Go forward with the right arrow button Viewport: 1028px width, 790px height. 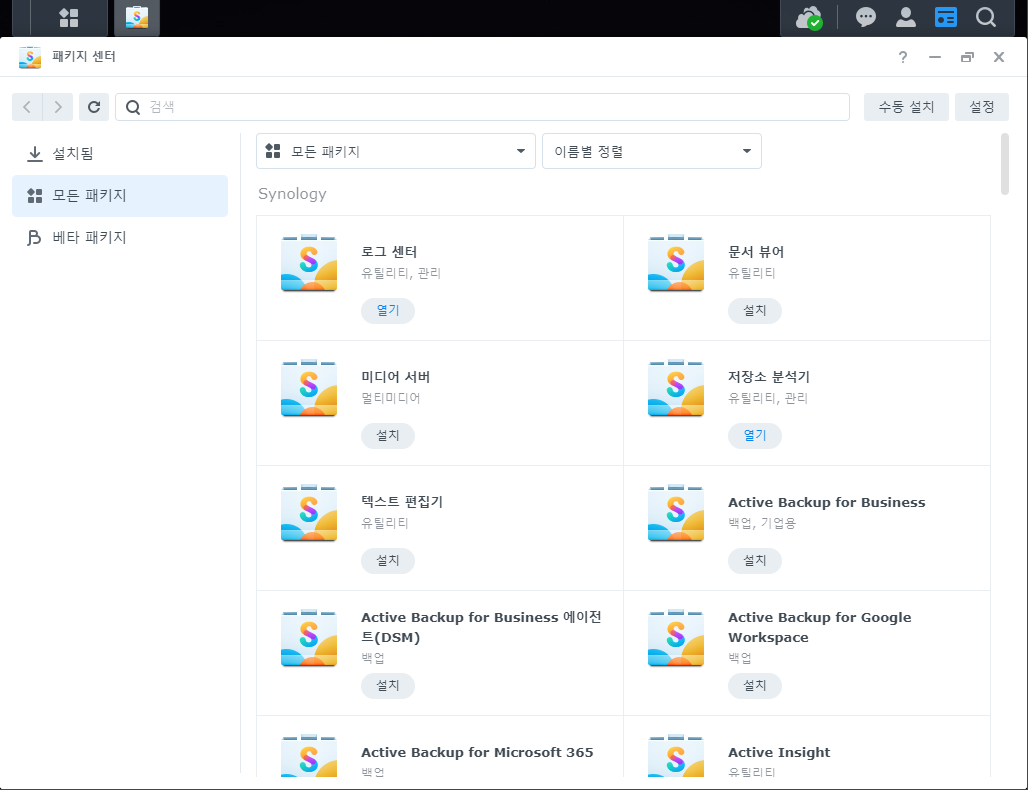58,107
